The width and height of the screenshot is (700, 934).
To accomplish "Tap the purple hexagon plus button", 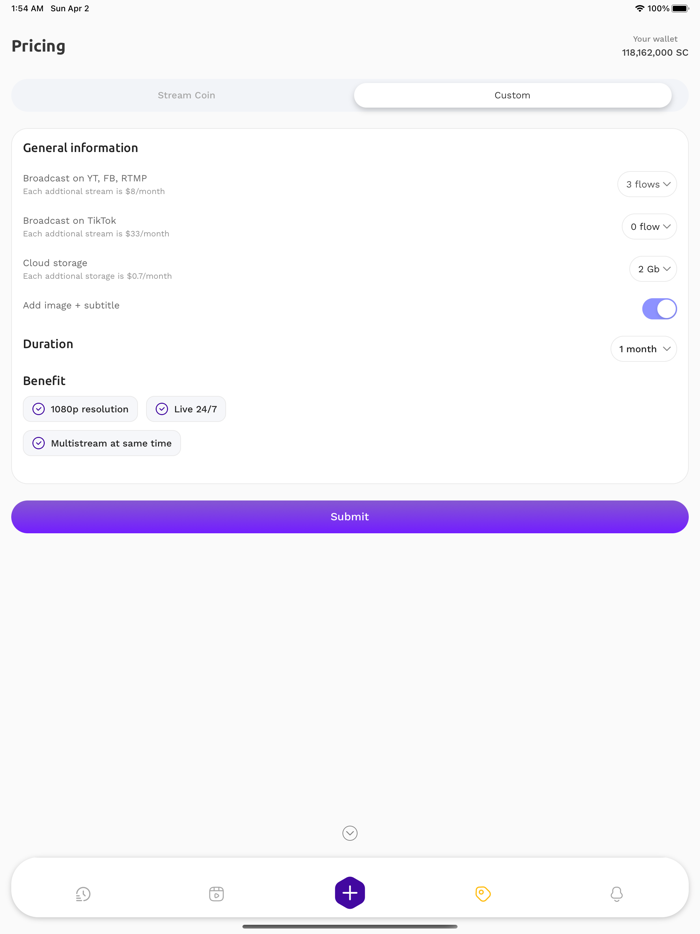I will (x=349, y=893).
